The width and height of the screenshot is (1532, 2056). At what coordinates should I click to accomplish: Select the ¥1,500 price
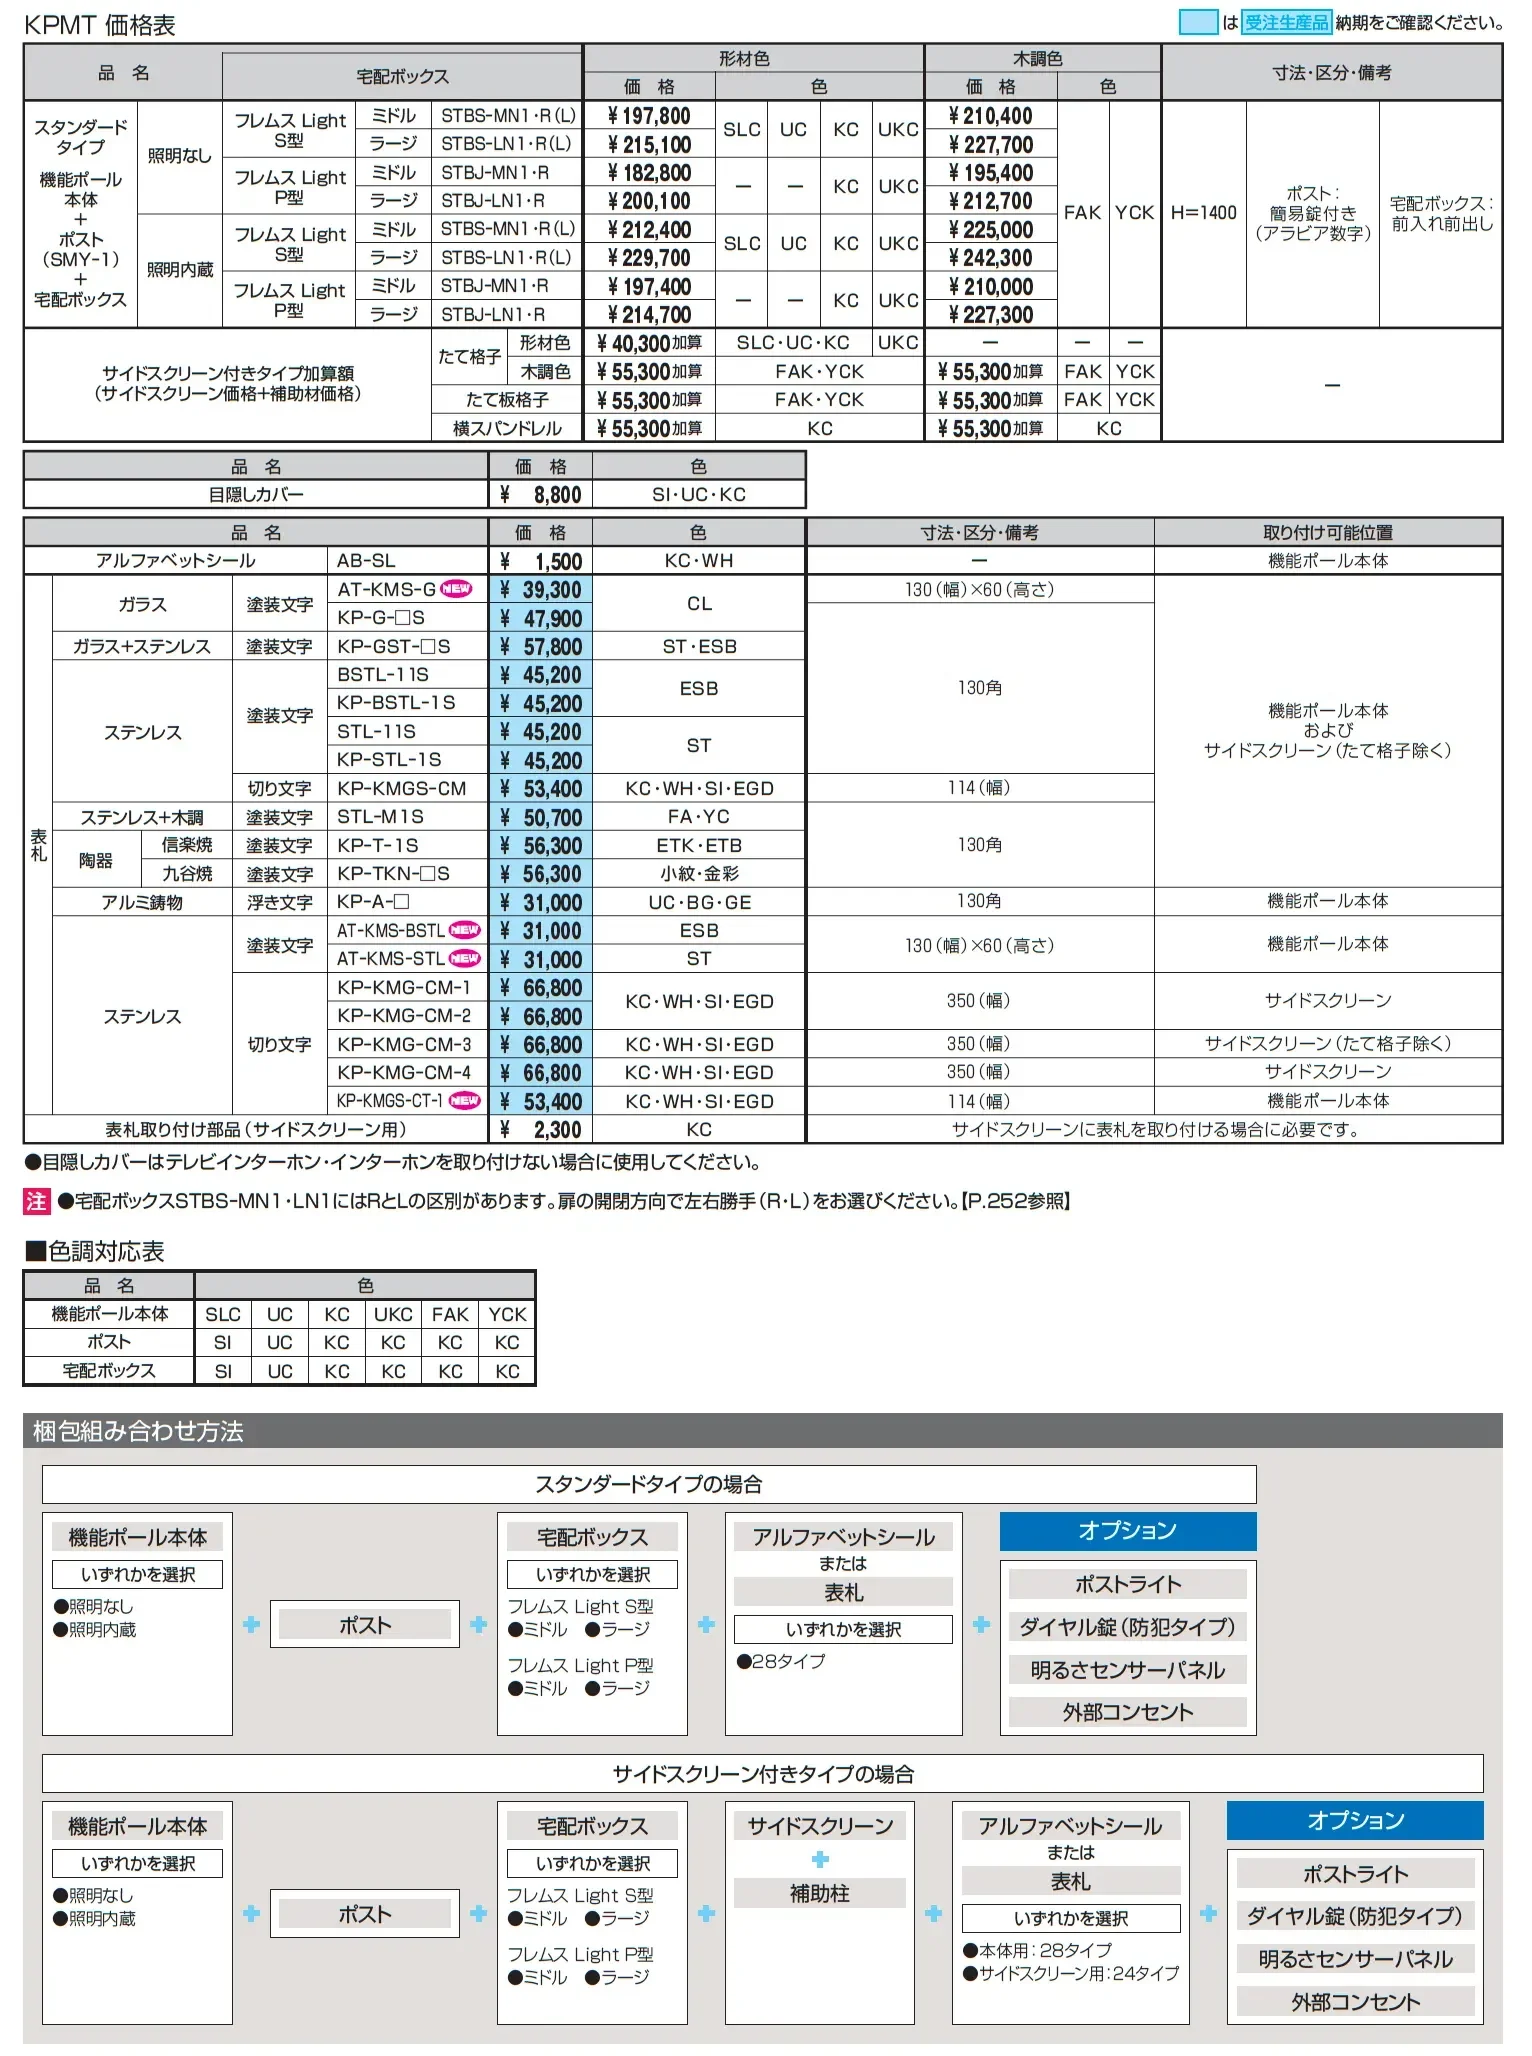(x=540, y=561)
